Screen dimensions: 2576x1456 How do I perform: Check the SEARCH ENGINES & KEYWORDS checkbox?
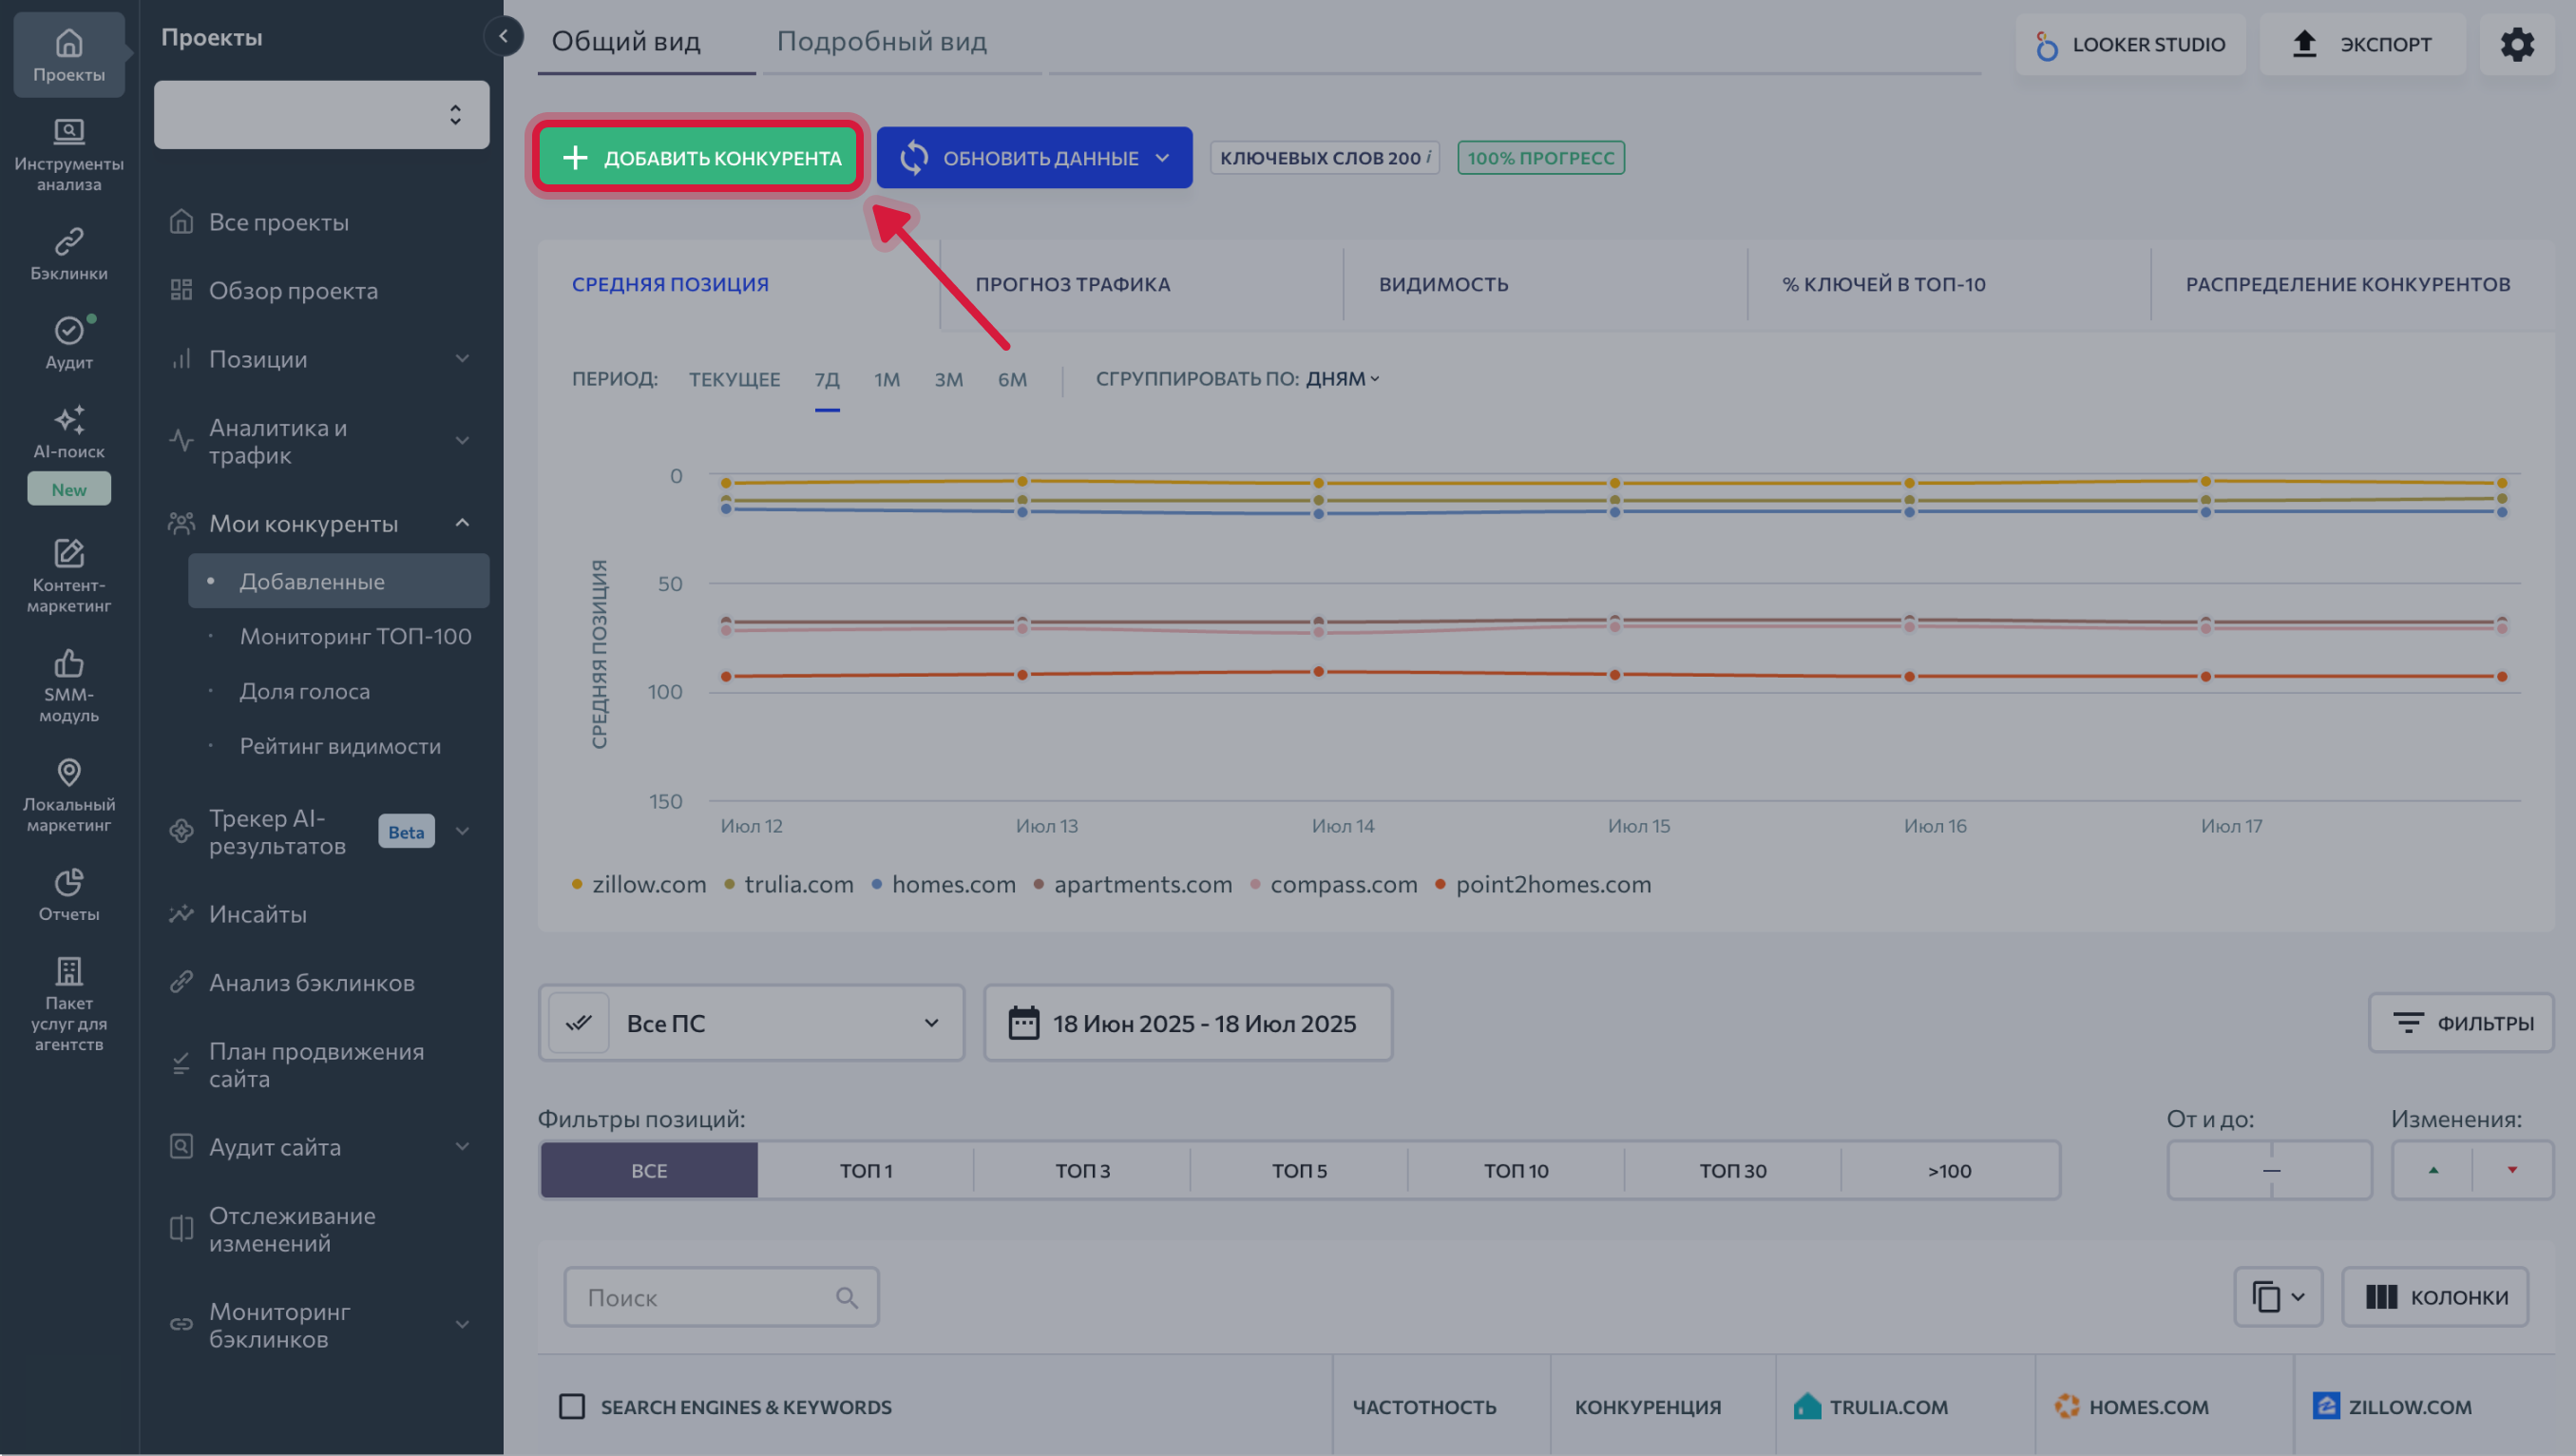(571, 1406)
